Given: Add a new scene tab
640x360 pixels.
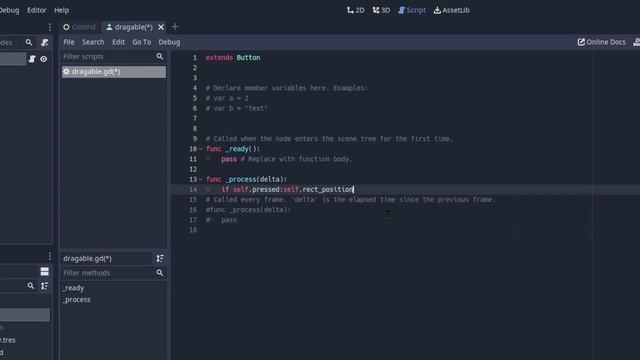Looking at the screenshot, I should point(175,27).
